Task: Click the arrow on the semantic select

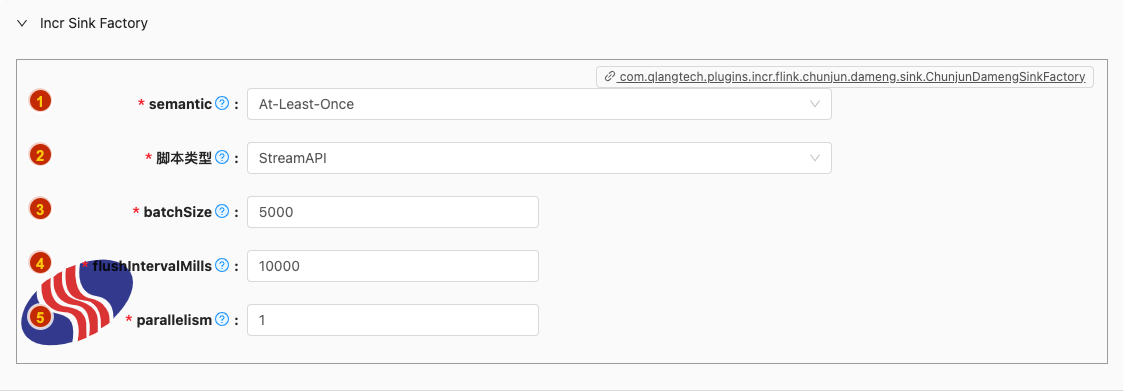Action: point(814,104)
